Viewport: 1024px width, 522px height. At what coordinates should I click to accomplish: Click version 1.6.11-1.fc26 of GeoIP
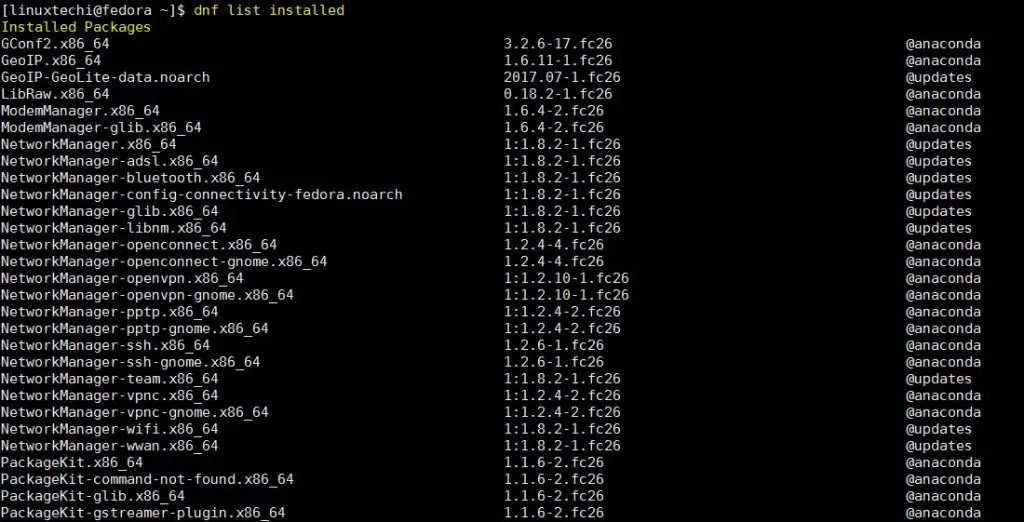pyautogui.click(x=558, y=61)
